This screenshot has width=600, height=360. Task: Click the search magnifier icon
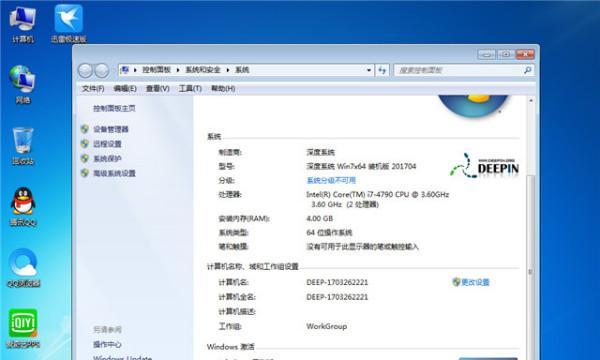[527, 70]
